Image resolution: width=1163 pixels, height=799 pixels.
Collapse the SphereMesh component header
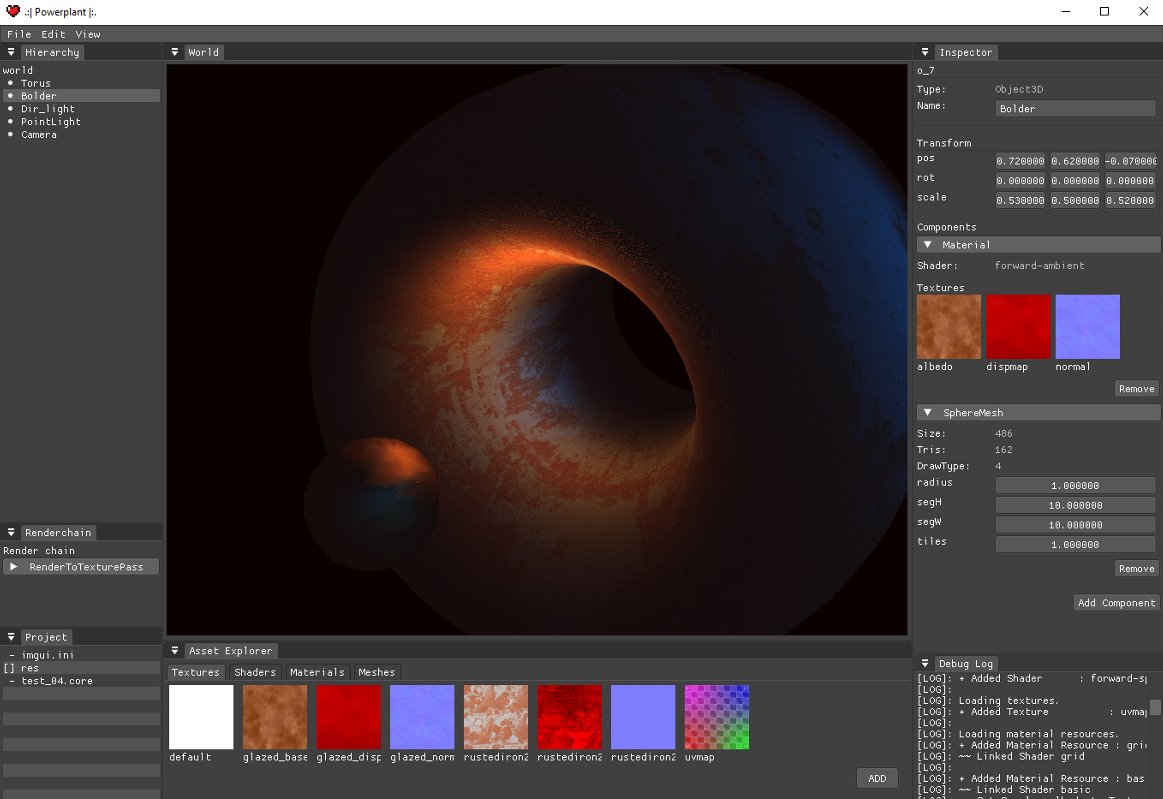coord(1038,412)
